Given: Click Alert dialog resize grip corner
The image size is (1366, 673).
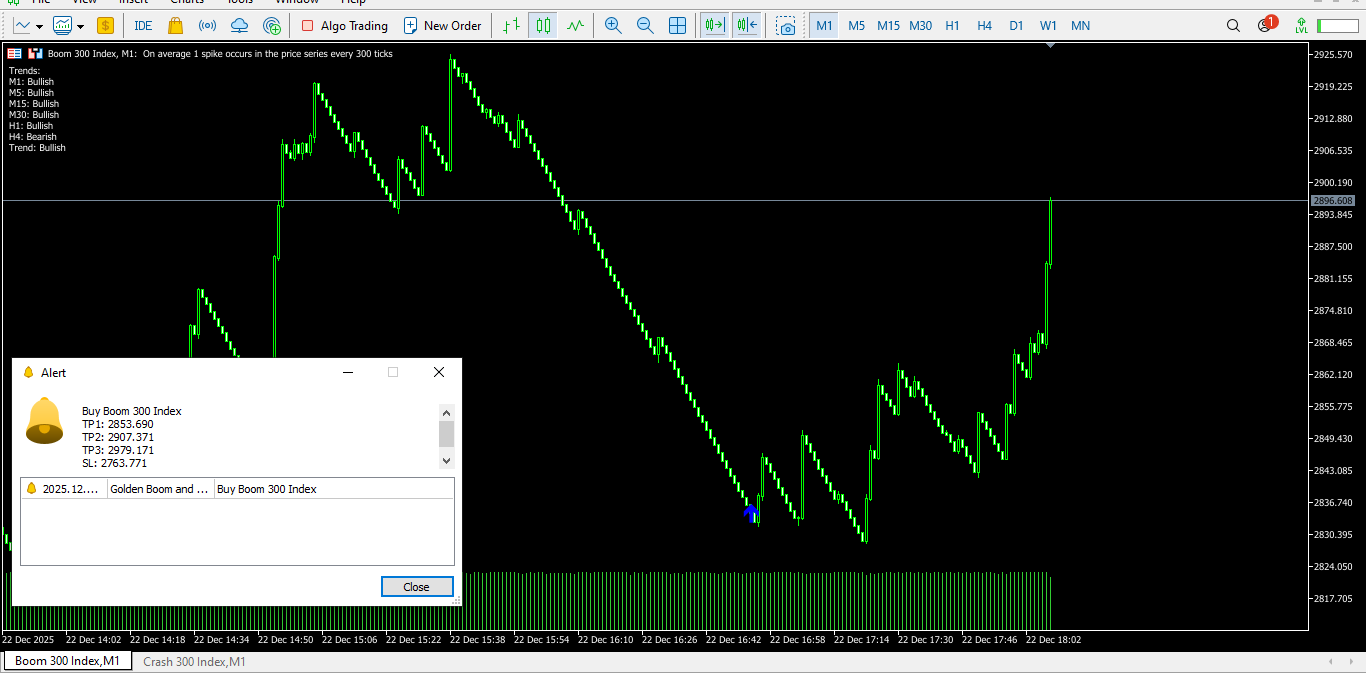Looking at the screenshot, I should pos(457,601).
